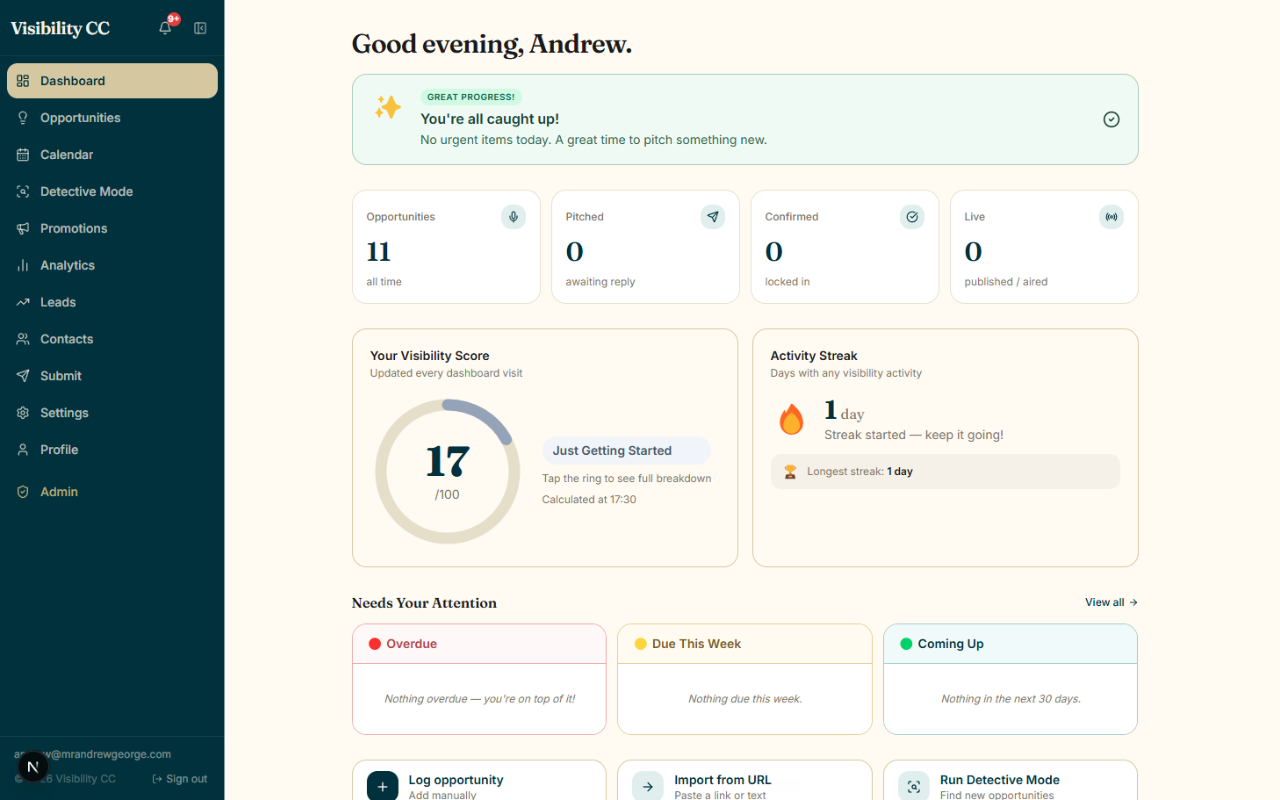Screen dimensions: 1280x800
Task: Click the plus icon for Log opportunity
Action: point(382,787)
